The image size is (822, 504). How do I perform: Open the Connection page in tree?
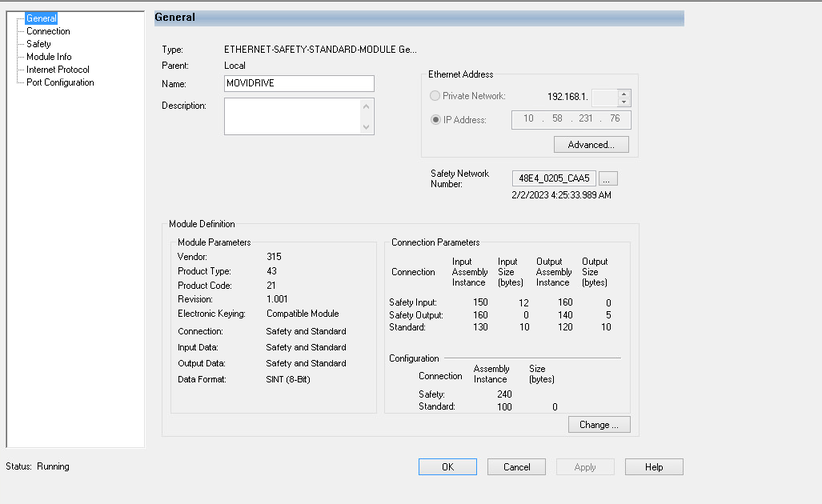point(48,31)
